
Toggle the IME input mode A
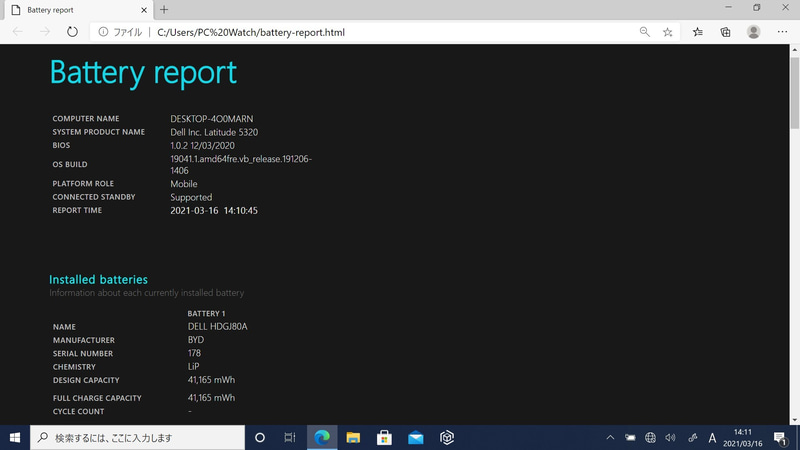[712, 438]
